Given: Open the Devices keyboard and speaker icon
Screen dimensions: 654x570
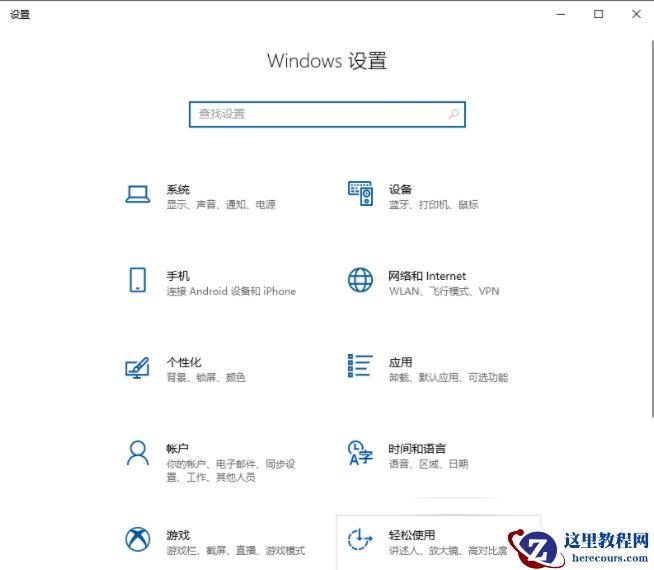Looking at the screenshot, I should point(360,193).
